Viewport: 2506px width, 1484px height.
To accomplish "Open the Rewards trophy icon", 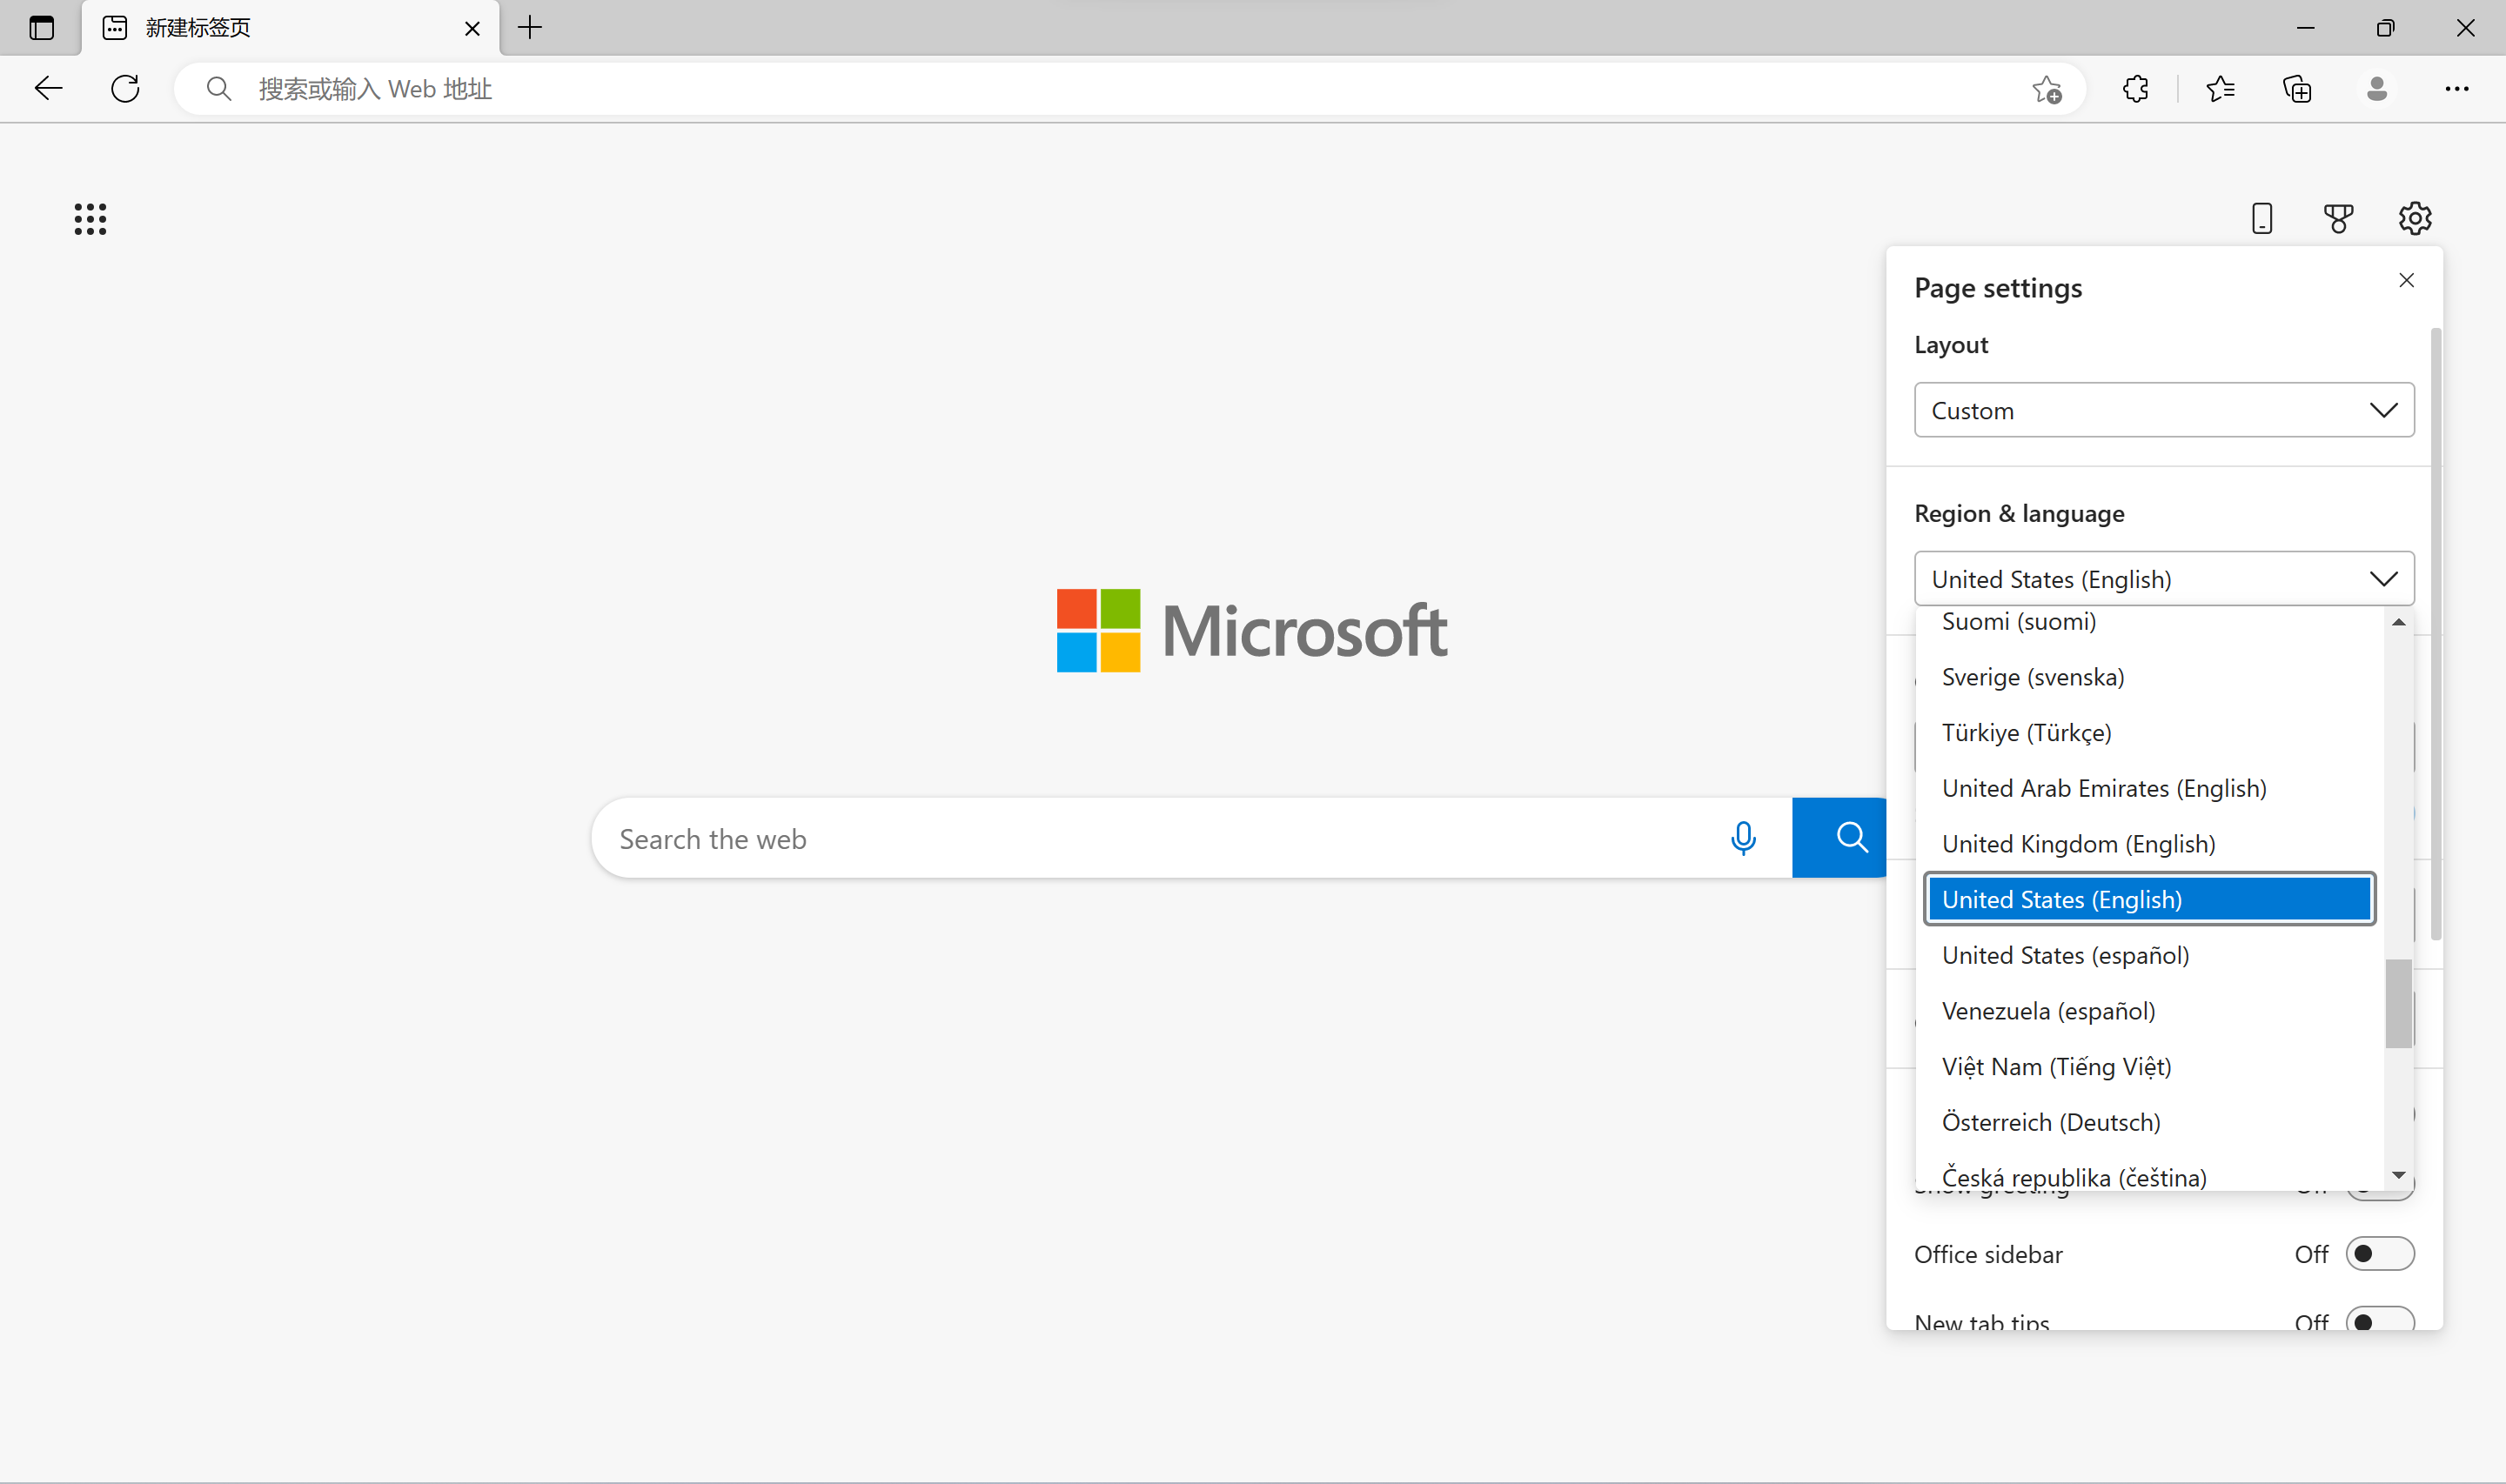I will (x=2338, y=218).
